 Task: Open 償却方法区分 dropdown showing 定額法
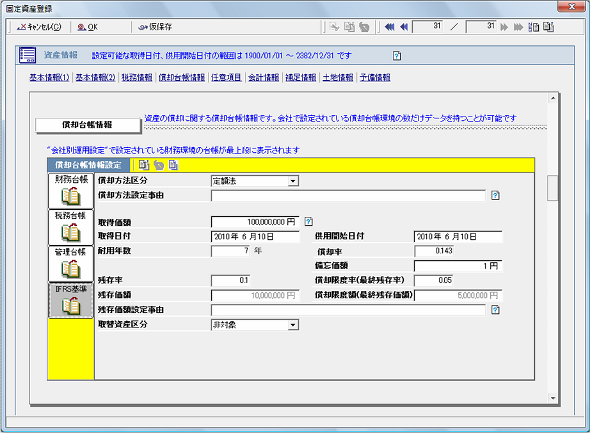pos(255,181)
